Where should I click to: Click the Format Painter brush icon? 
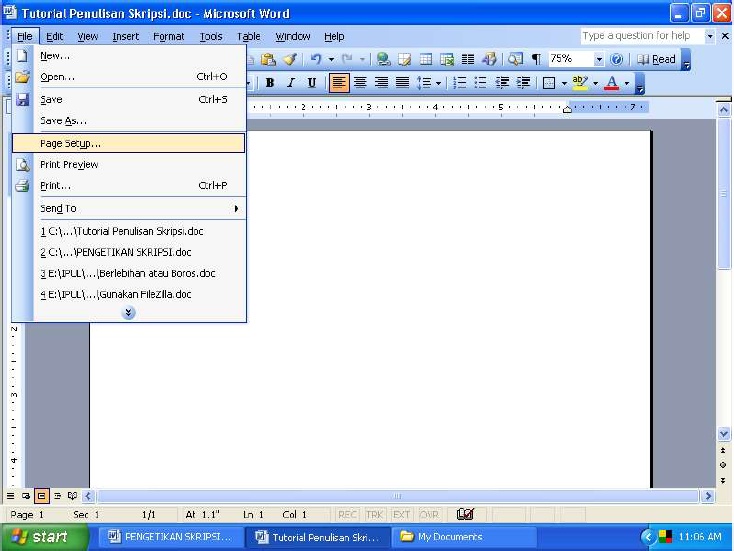coord(290,59)
